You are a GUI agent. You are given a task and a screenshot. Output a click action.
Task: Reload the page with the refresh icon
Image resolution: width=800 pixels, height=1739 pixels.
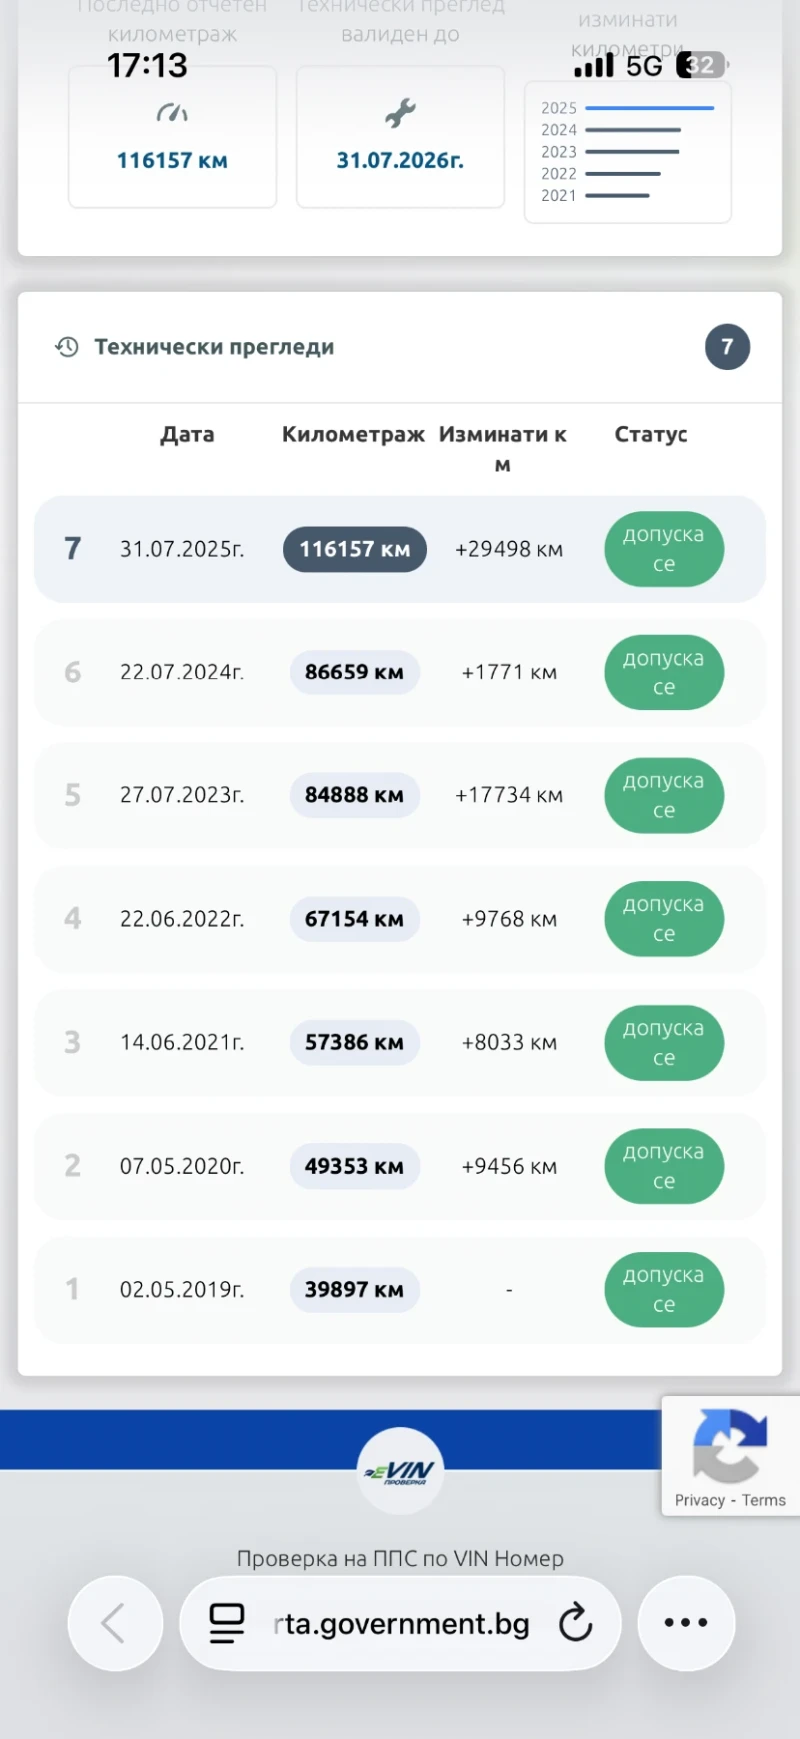[576, 1623]
